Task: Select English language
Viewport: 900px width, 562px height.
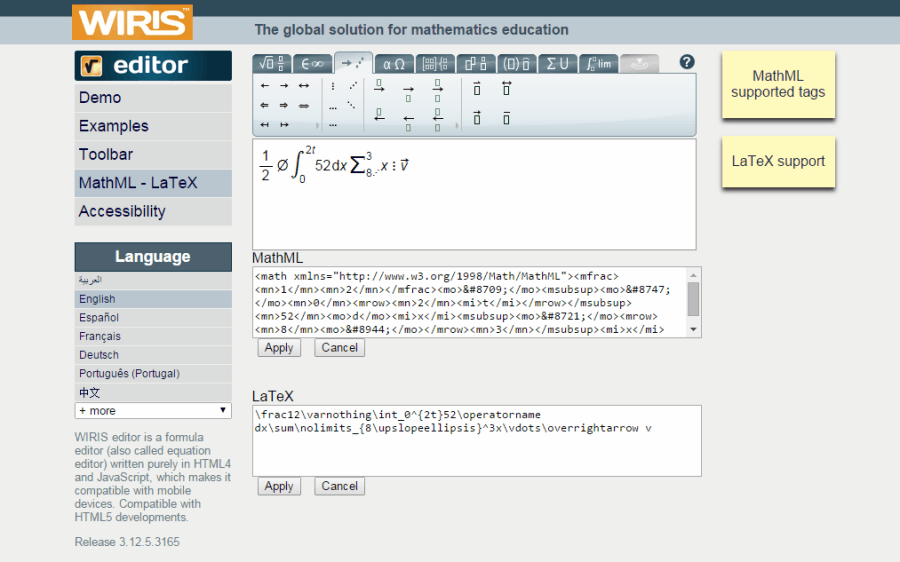Action: (153, 299)
